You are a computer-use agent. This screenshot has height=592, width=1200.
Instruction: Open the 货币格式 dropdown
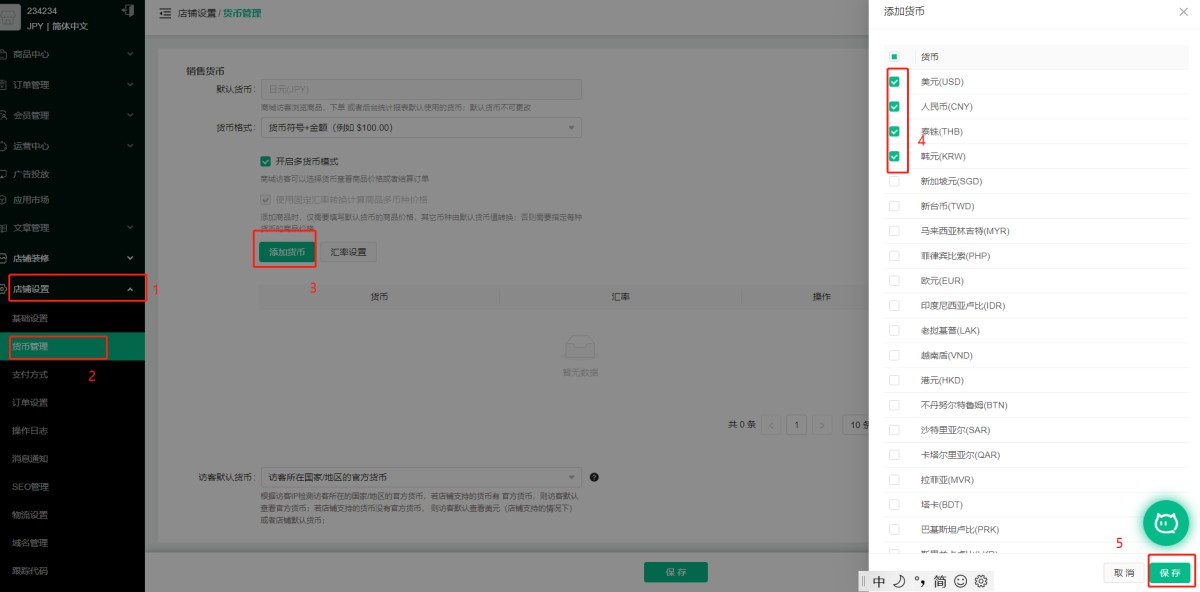420,128
